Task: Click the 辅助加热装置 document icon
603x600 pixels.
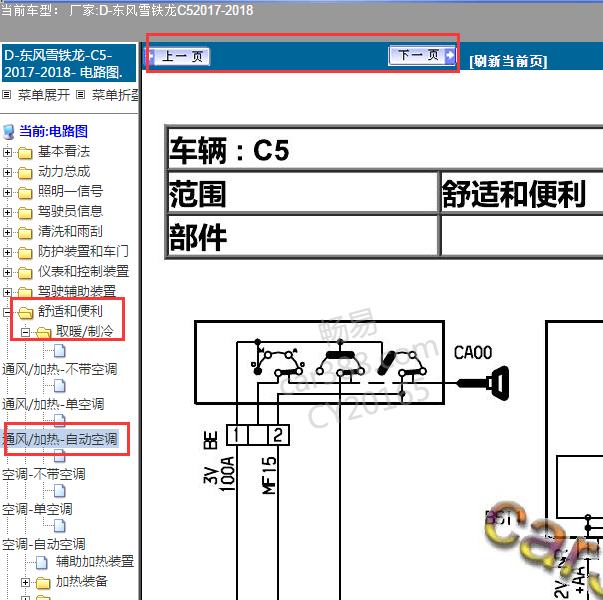Action: pyautogui.click(x=42, y=563)
